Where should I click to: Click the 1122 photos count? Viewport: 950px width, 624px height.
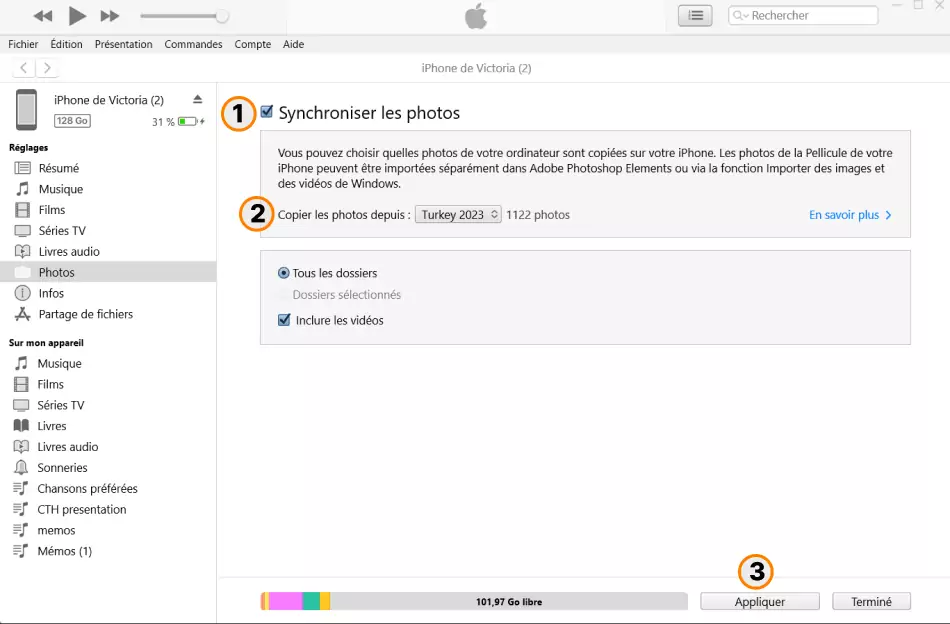coord(538,214)
